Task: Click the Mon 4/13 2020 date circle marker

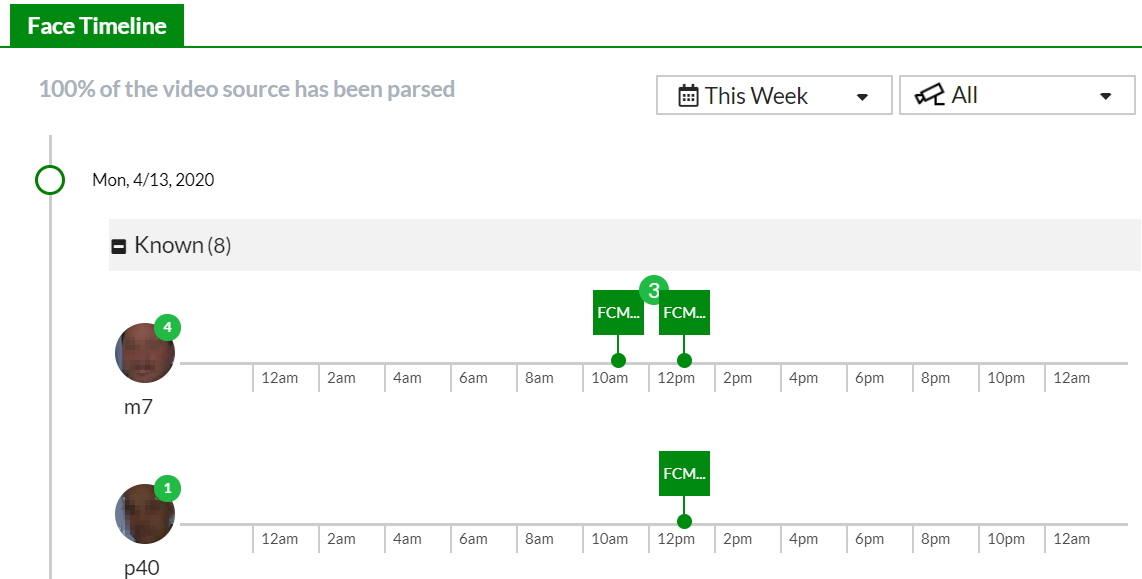Action: (x=50, y=180)
